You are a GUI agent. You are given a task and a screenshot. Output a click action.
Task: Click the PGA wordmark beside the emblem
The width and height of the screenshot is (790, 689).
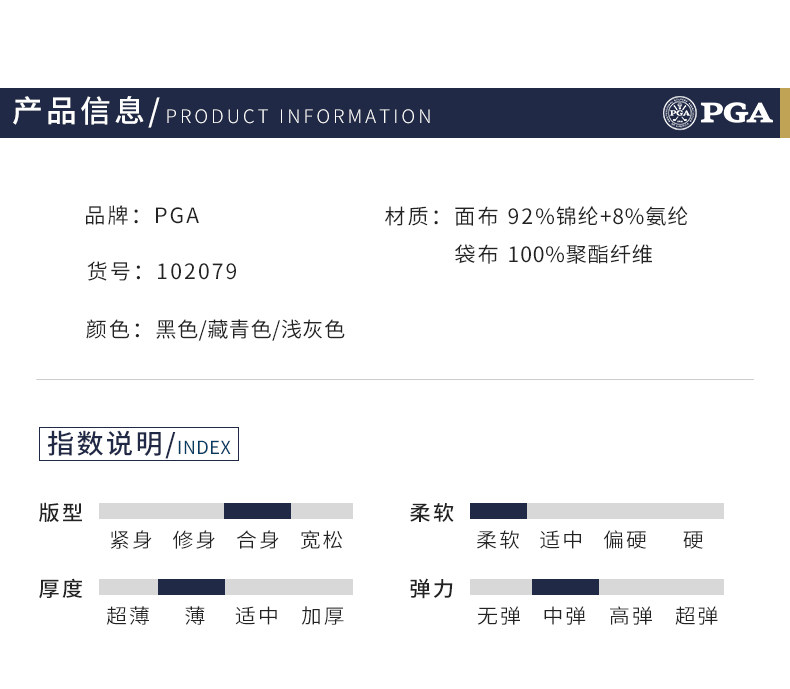736,113
